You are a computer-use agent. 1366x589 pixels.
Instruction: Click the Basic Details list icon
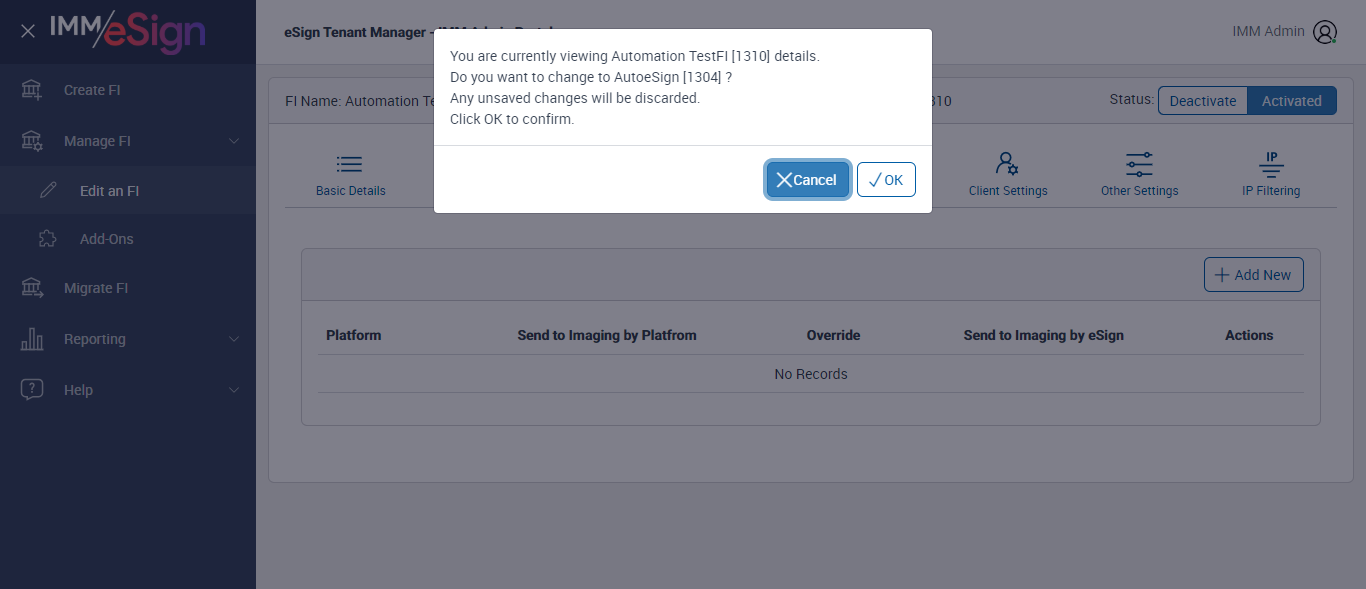350,164
